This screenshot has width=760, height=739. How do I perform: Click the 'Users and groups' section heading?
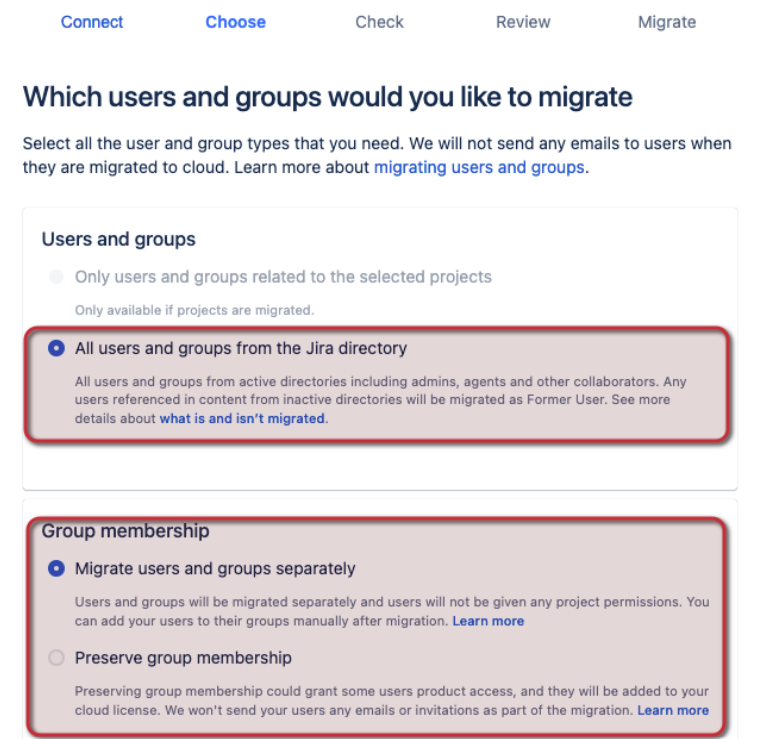pyautogui.click(x=118, y=239)
